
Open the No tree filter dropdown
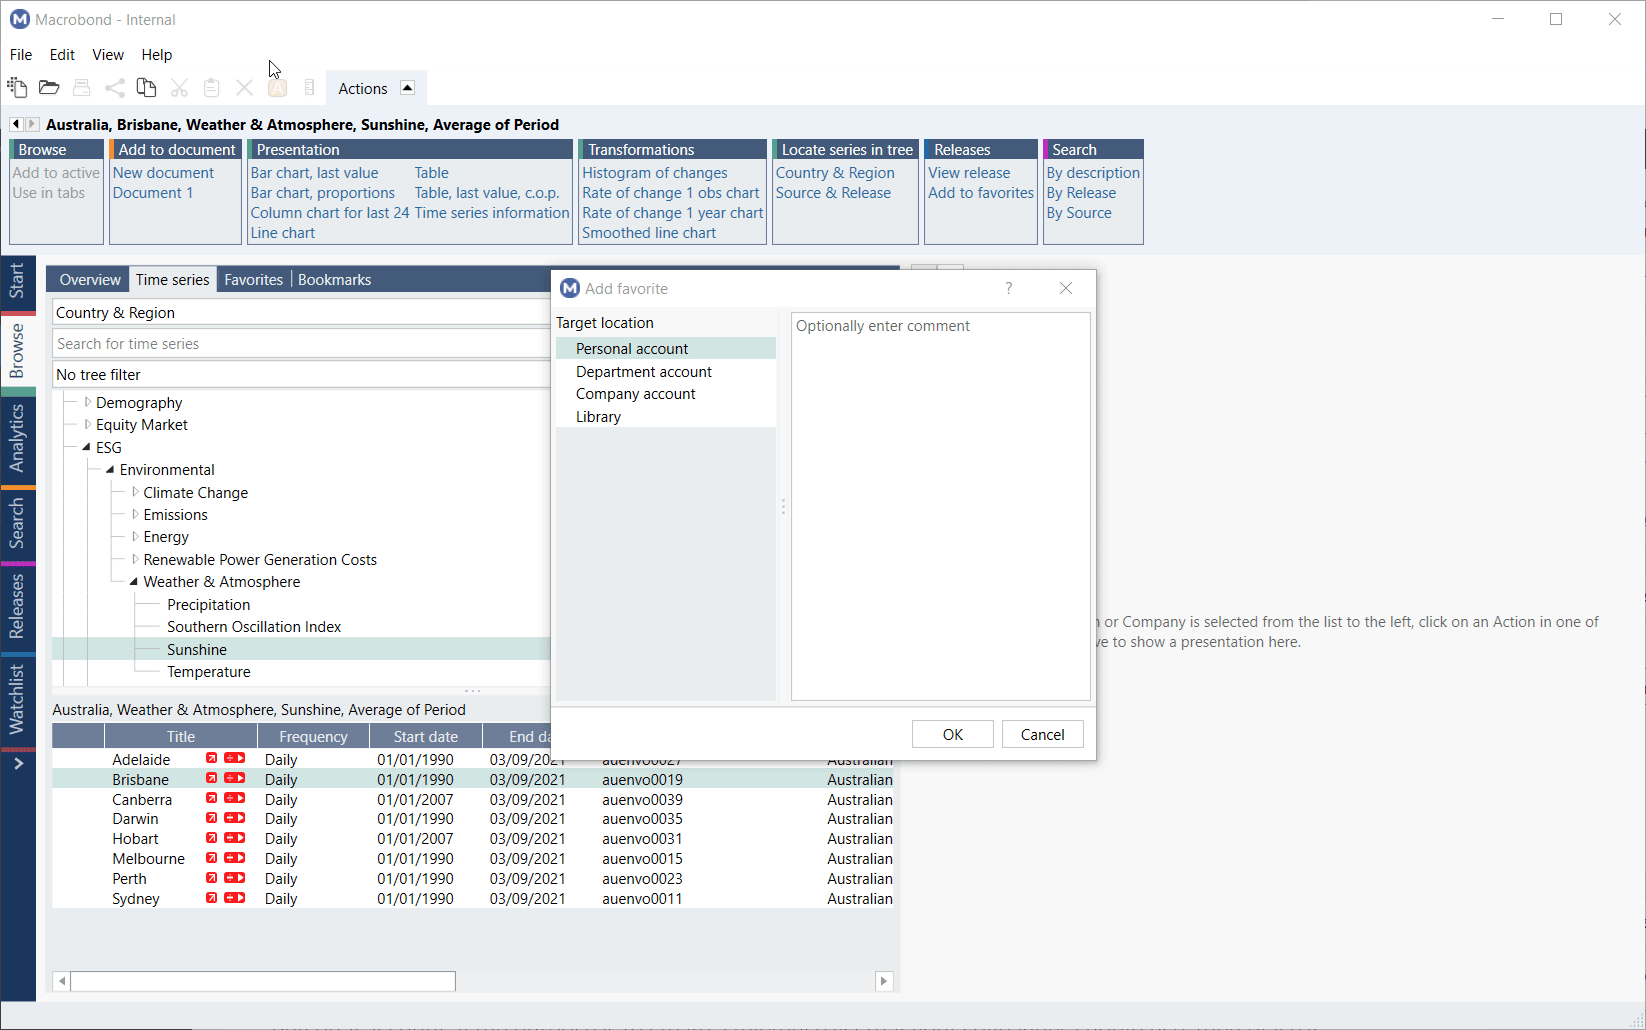(x=301, y=374)
